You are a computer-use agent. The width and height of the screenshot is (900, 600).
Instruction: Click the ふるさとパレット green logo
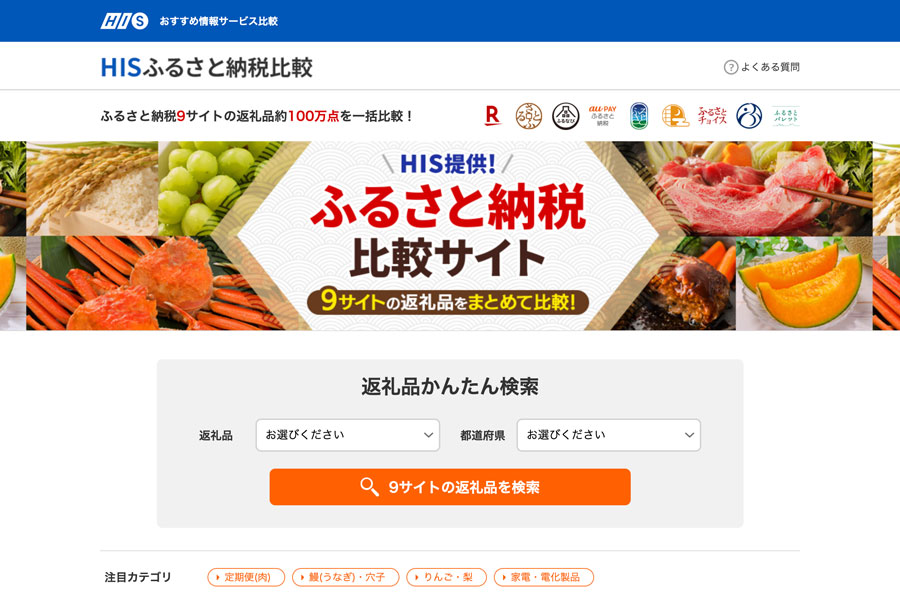pyautogui.click(x=785, y=115)
